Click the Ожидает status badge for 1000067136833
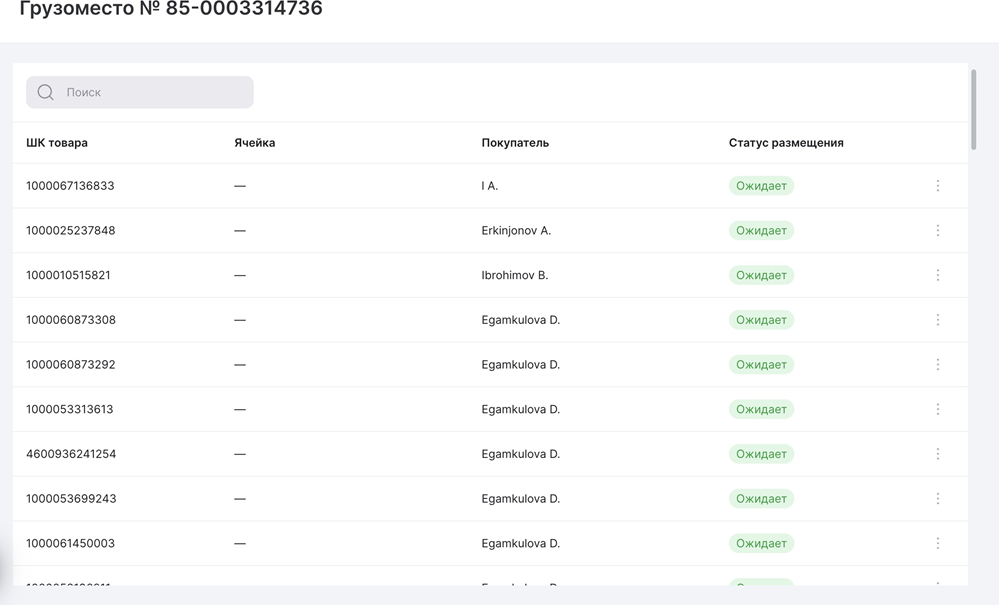 pyautogui.click(x=761, y=186)
